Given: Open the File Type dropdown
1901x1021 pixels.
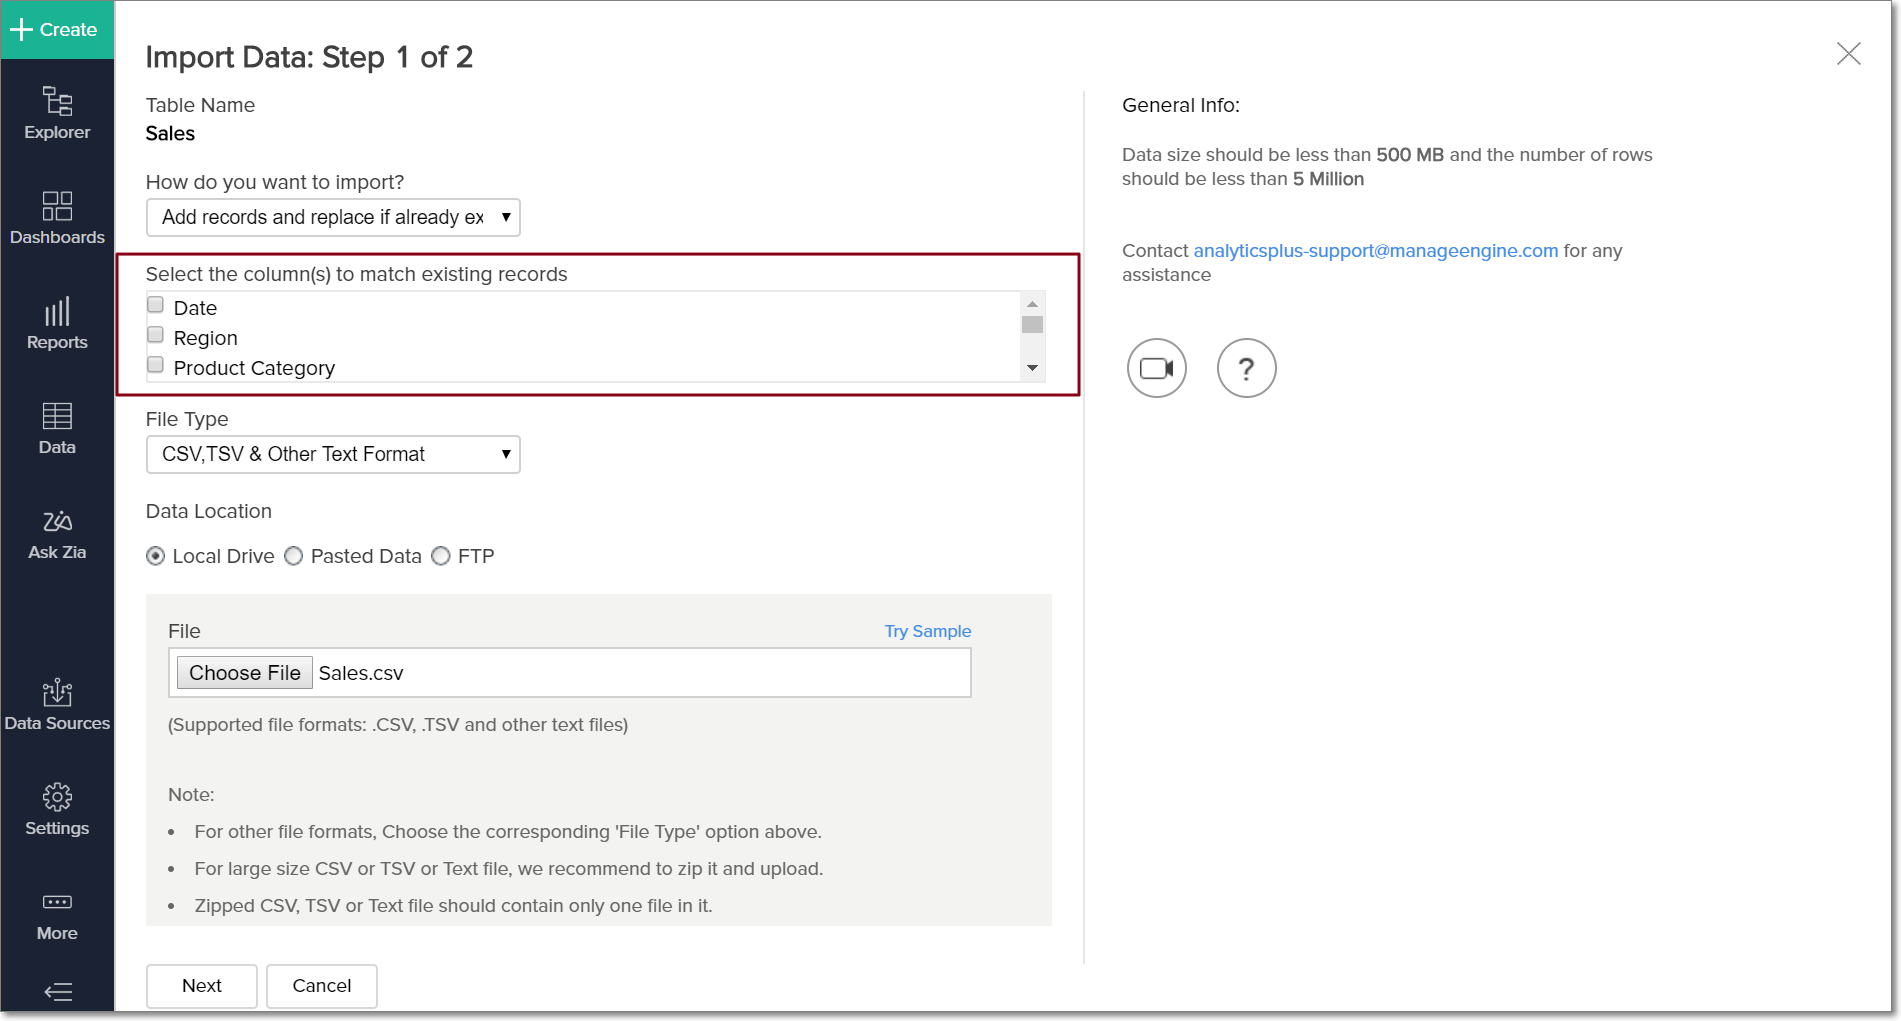Looking at the screenshot, I should pyautogui.click(x=333, y=454).
